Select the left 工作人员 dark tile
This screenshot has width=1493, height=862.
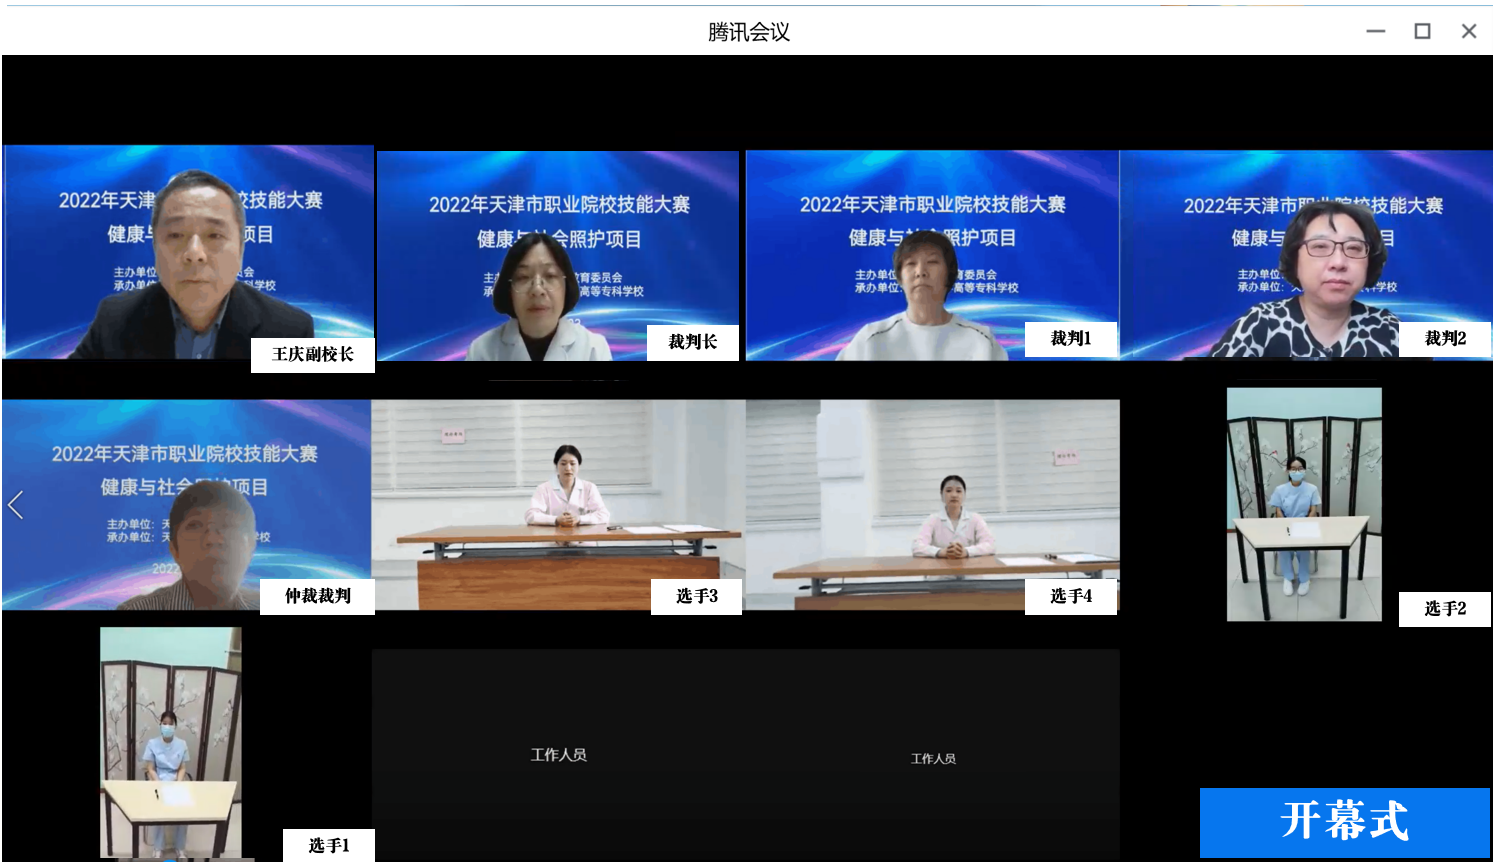(x=558, y=755)
